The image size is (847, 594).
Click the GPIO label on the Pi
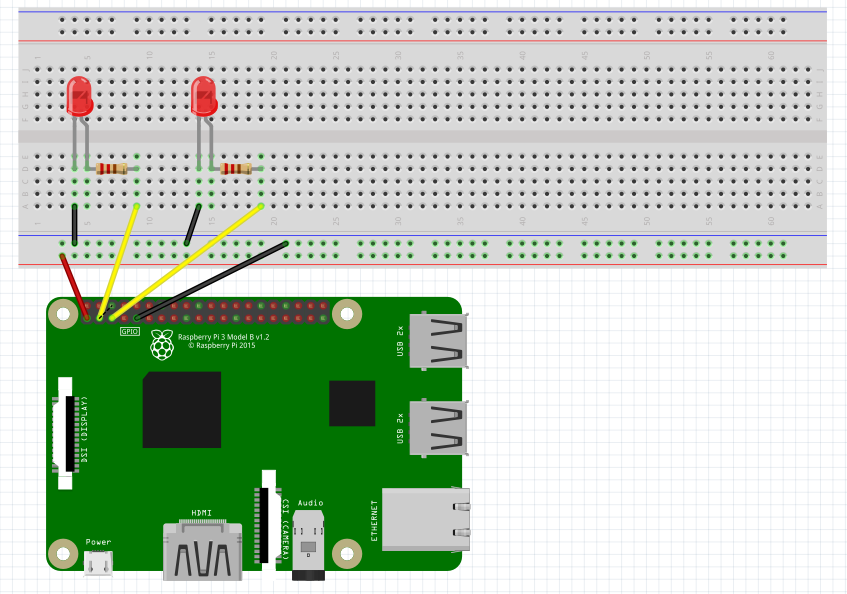[129, 330]
